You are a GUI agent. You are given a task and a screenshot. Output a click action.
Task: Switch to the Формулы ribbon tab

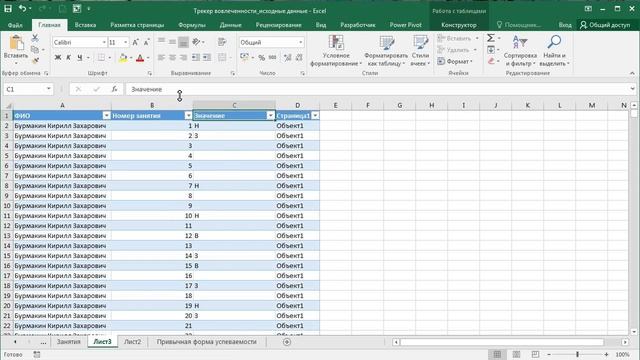click(192, 25)
